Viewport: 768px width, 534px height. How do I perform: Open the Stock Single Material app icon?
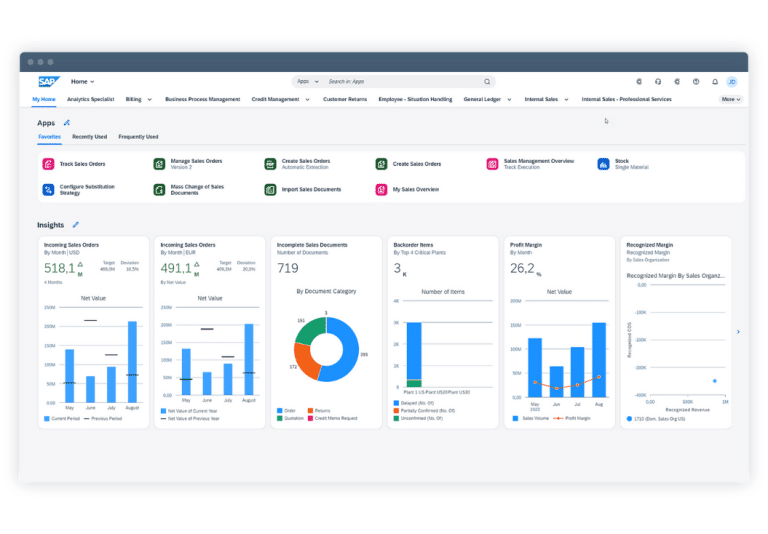603,164
